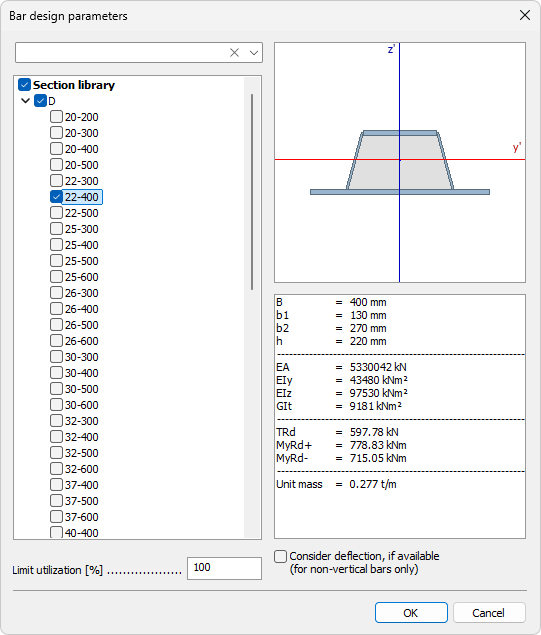Confirm with the OK button
Screen dimensions: 541x635
(411, 613)
